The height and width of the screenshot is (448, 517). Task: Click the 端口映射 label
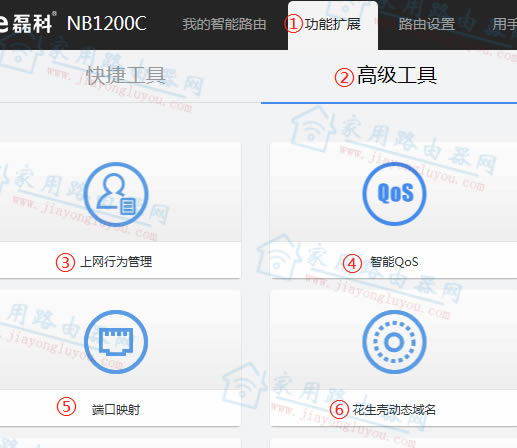116,409
